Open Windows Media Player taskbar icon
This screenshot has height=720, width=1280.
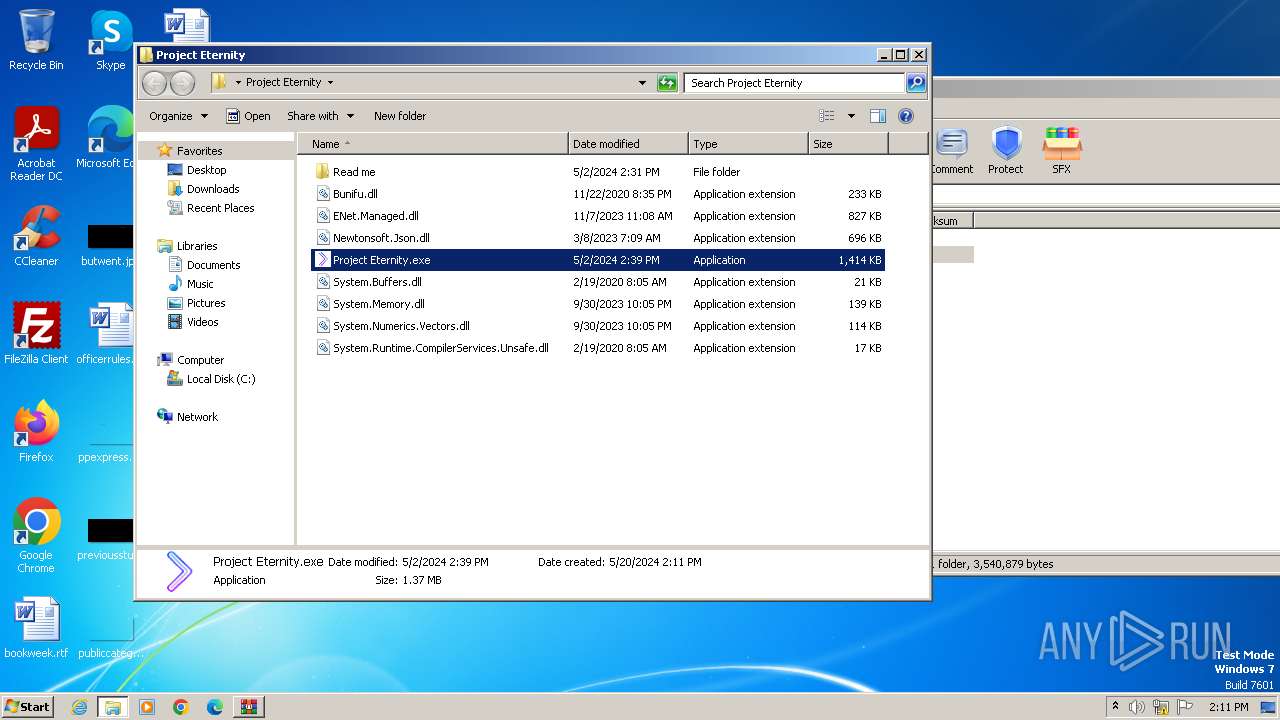coord(147,707)
